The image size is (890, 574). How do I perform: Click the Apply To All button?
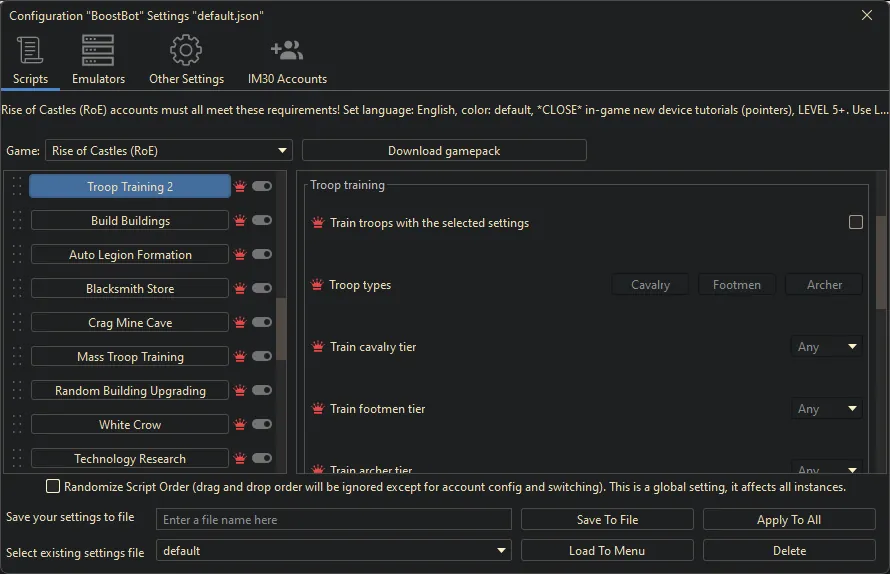tap(789, 519)
